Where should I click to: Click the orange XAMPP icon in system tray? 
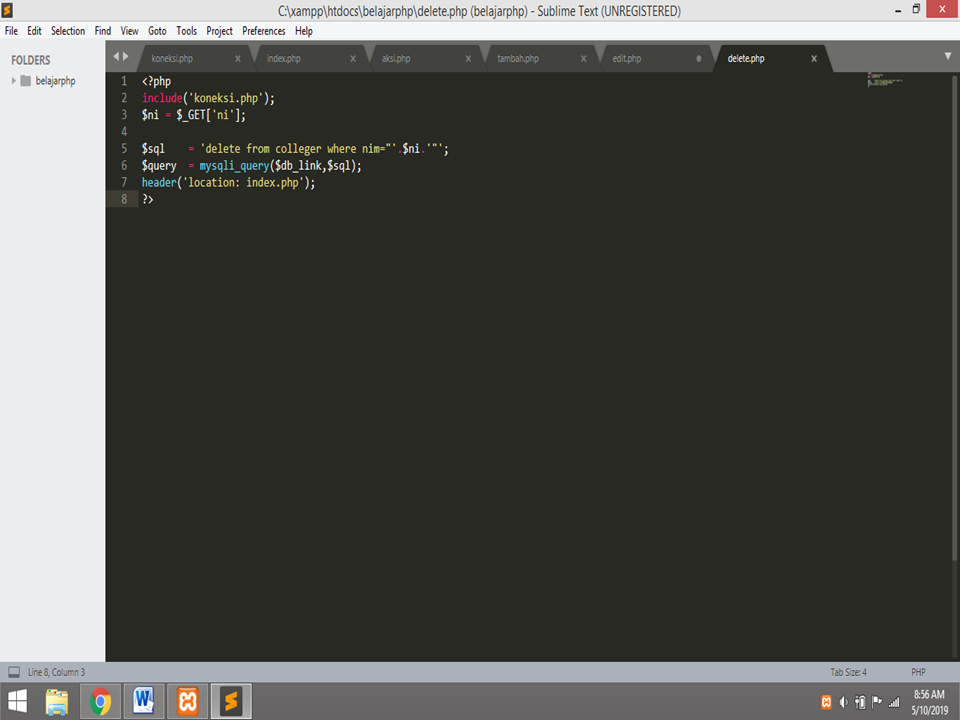(x=826, y=700)
